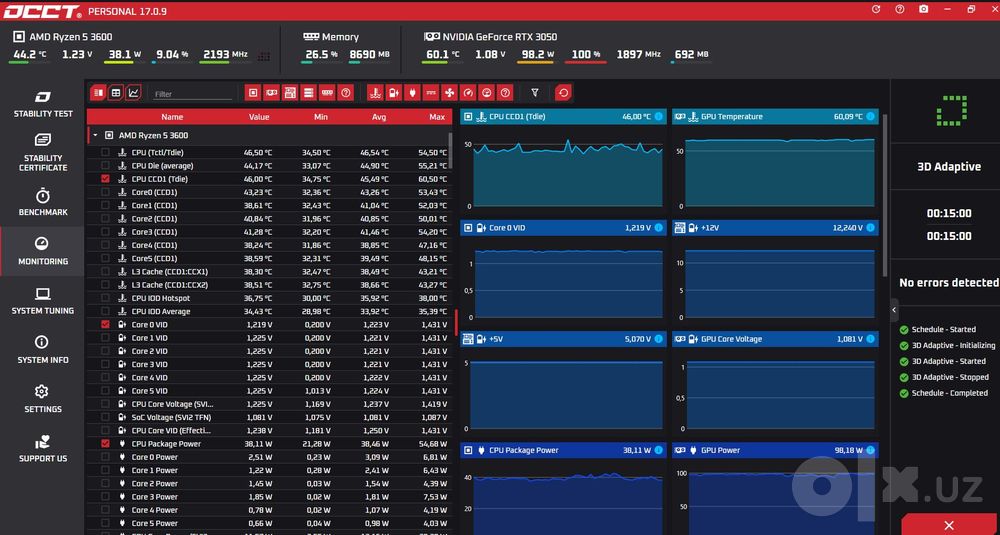Open the Monitoring section

pos(43,251)
